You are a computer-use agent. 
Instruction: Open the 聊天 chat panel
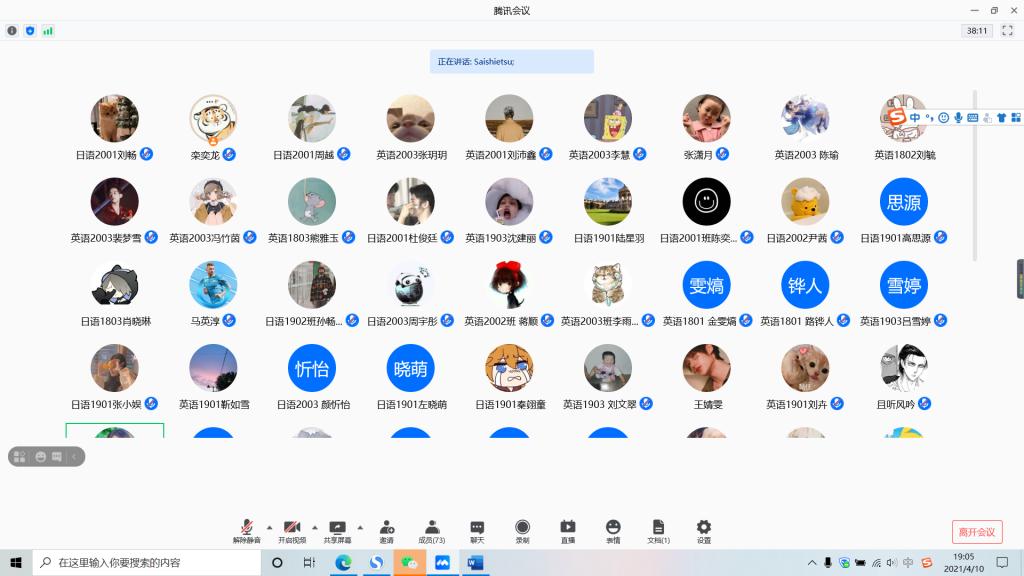pos(477,531)
